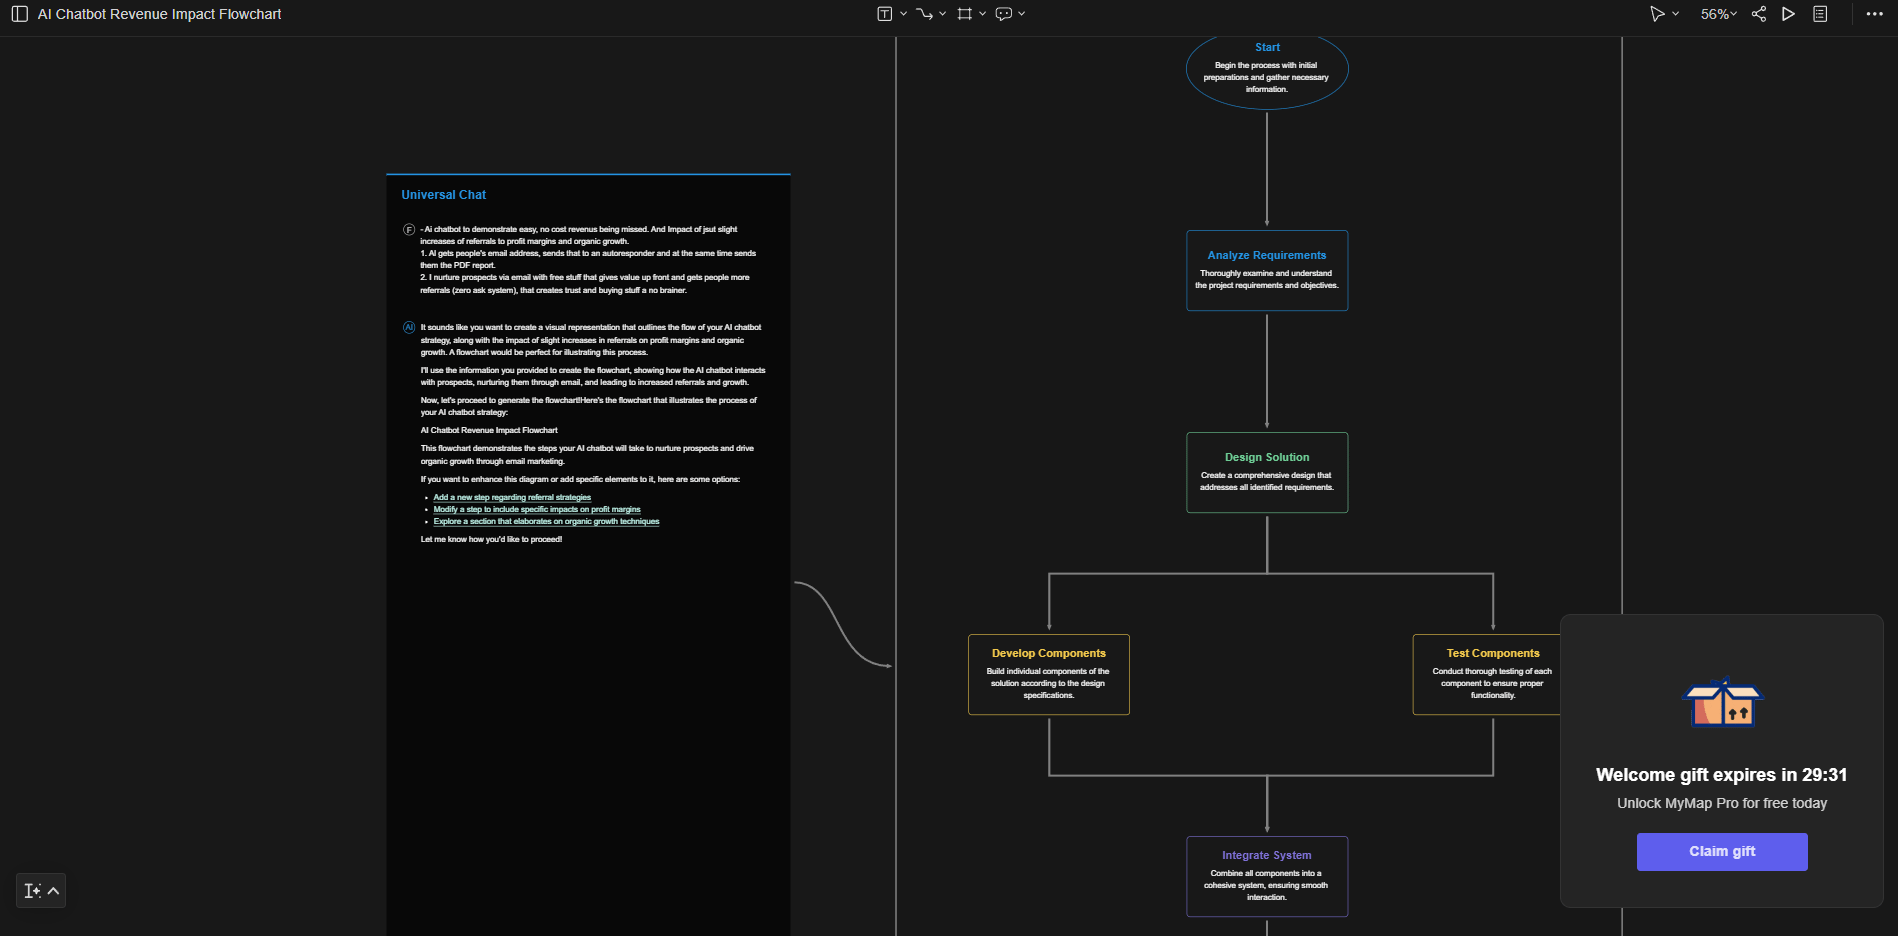This screenshot has width=1898, height=936.
Task: Open the comment tool
Action: point(1005,13)
